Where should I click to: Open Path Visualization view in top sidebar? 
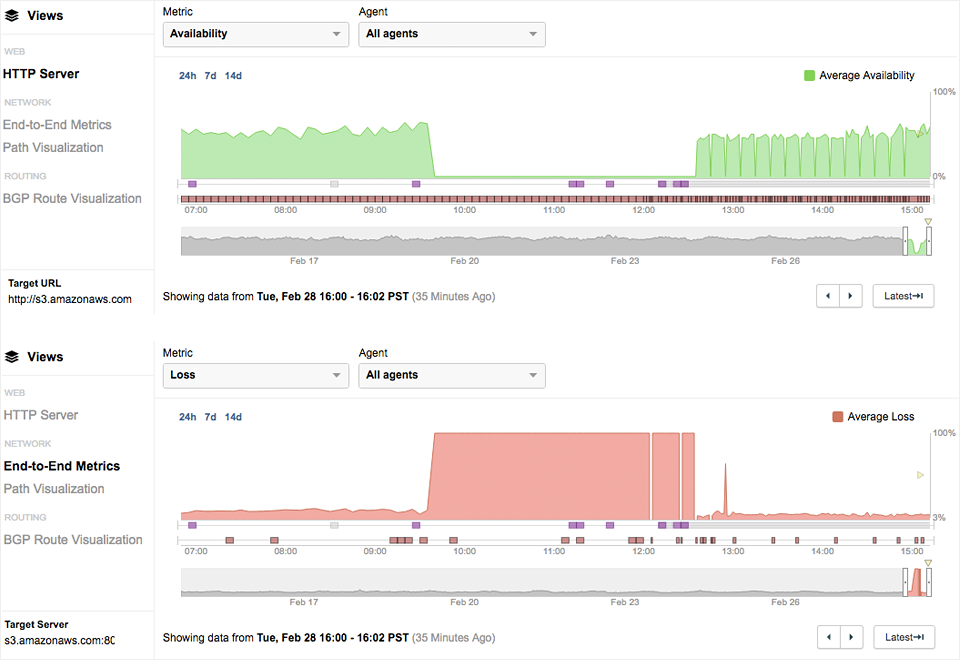tap(53, 148)
